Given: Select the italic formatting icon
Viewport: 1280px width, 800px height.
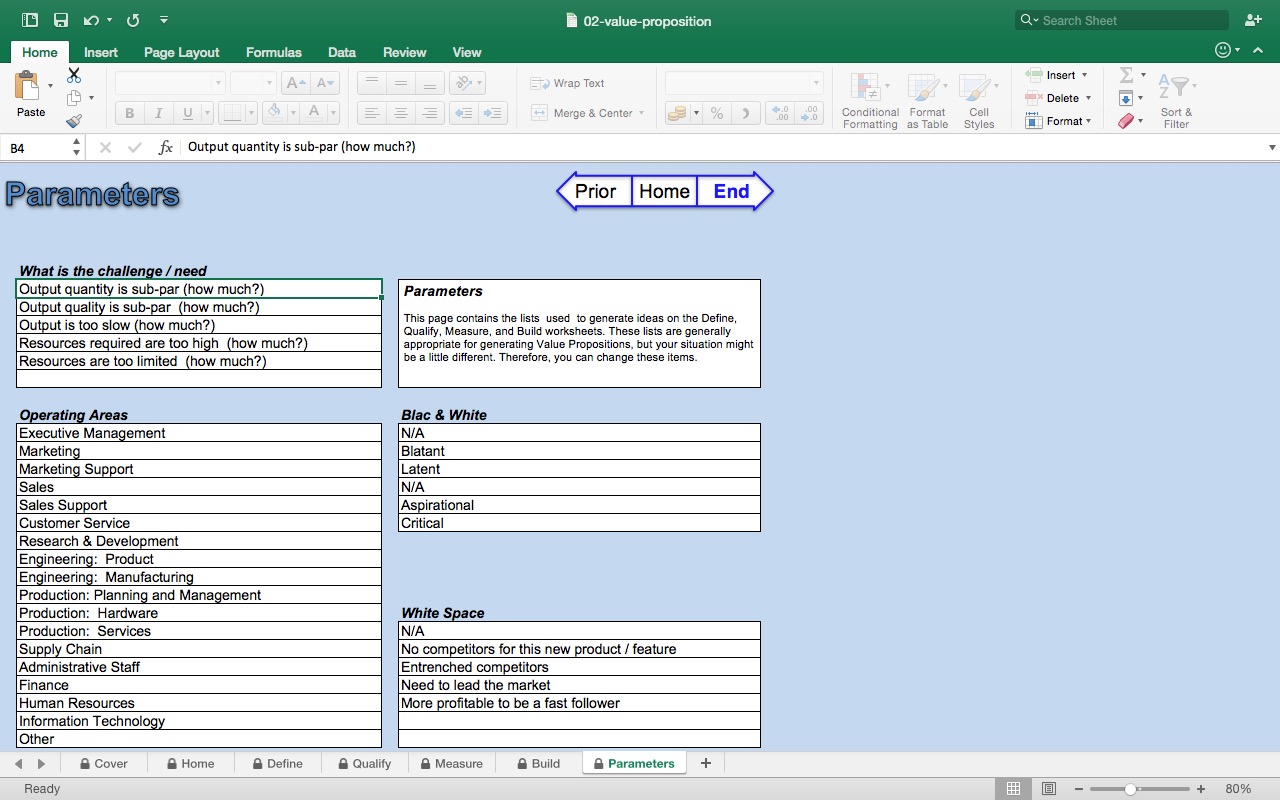Looking at the screenshot, I should point(158,112).
